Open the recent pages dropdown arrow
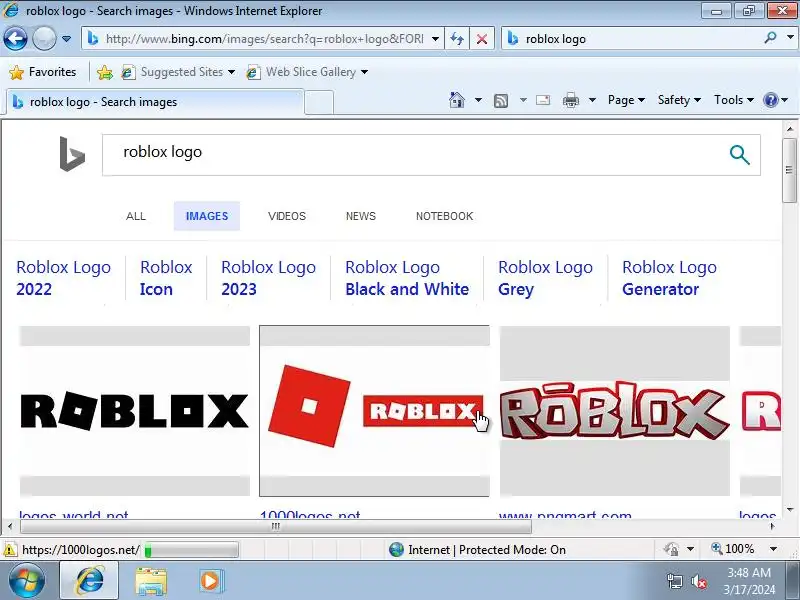800x600 pixels. pyautogui.click(x=66, y=39)
